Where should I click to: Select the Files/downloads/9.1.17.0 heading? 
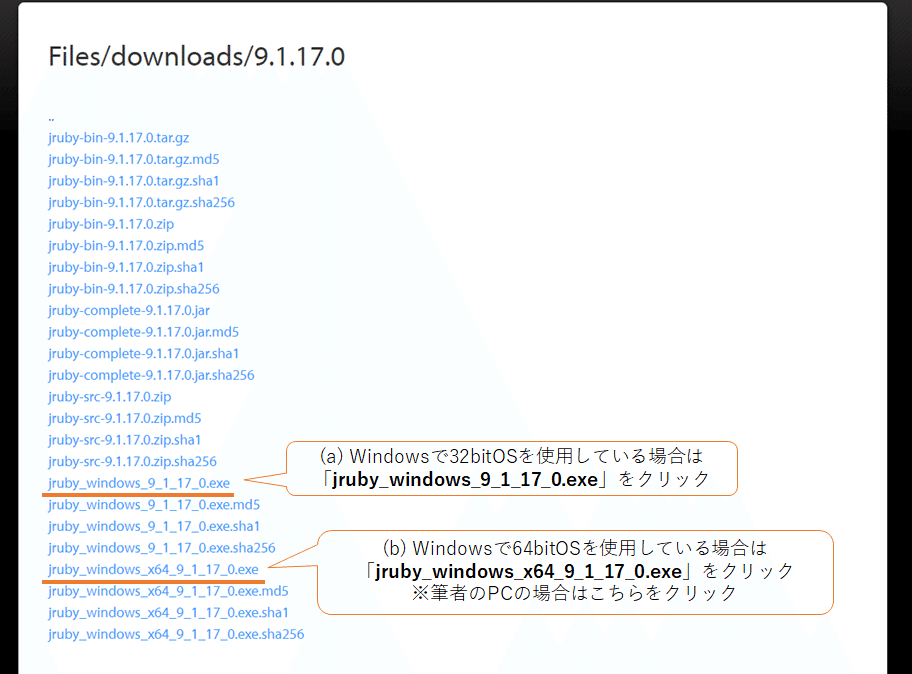[x=197, y=56]
